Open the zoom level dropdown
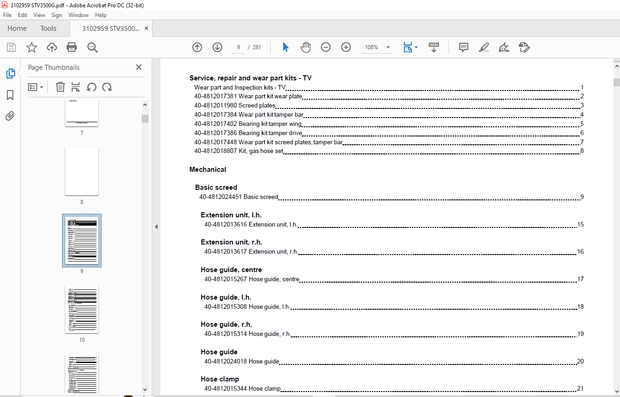The height and width of the screenshot is (397, 620). point(388,47)
